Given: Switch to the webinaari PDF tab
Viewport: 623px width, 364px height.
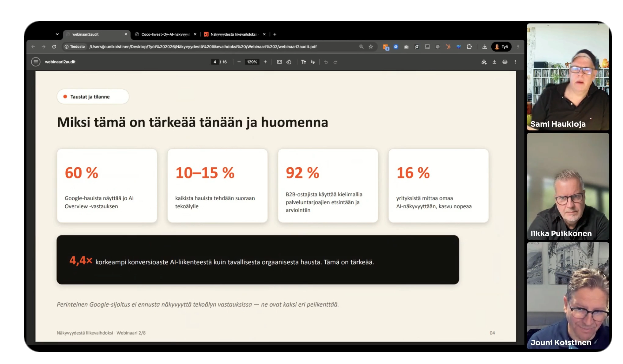Looking at the screenshot, I should [x=97, y=35].
